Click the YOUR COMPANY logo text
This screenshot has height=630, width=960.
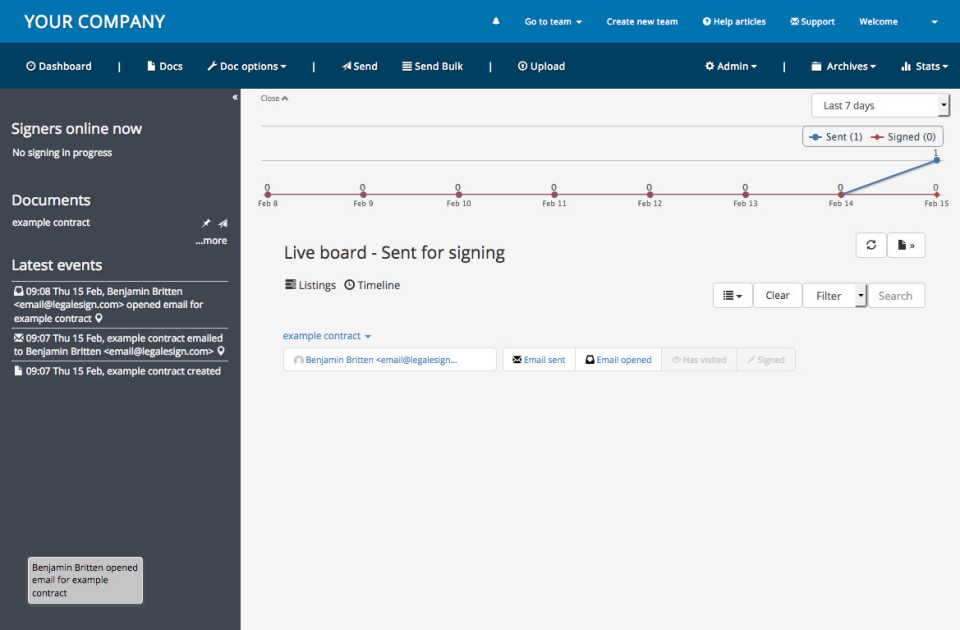95,21
